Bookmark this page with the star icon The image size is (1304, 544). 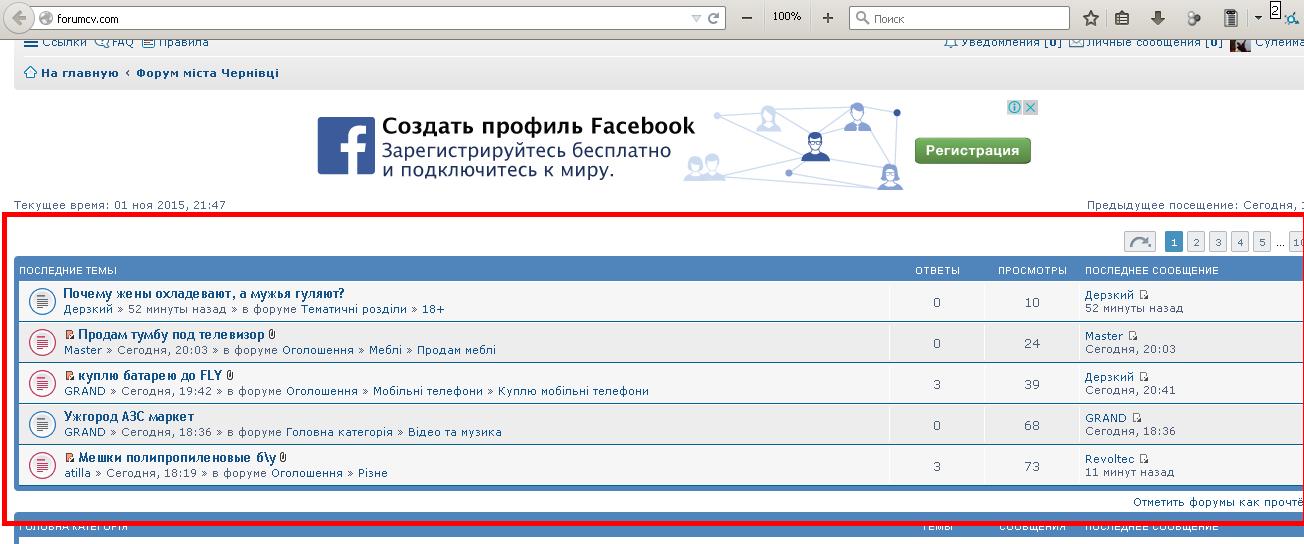tap(1091, 18)
